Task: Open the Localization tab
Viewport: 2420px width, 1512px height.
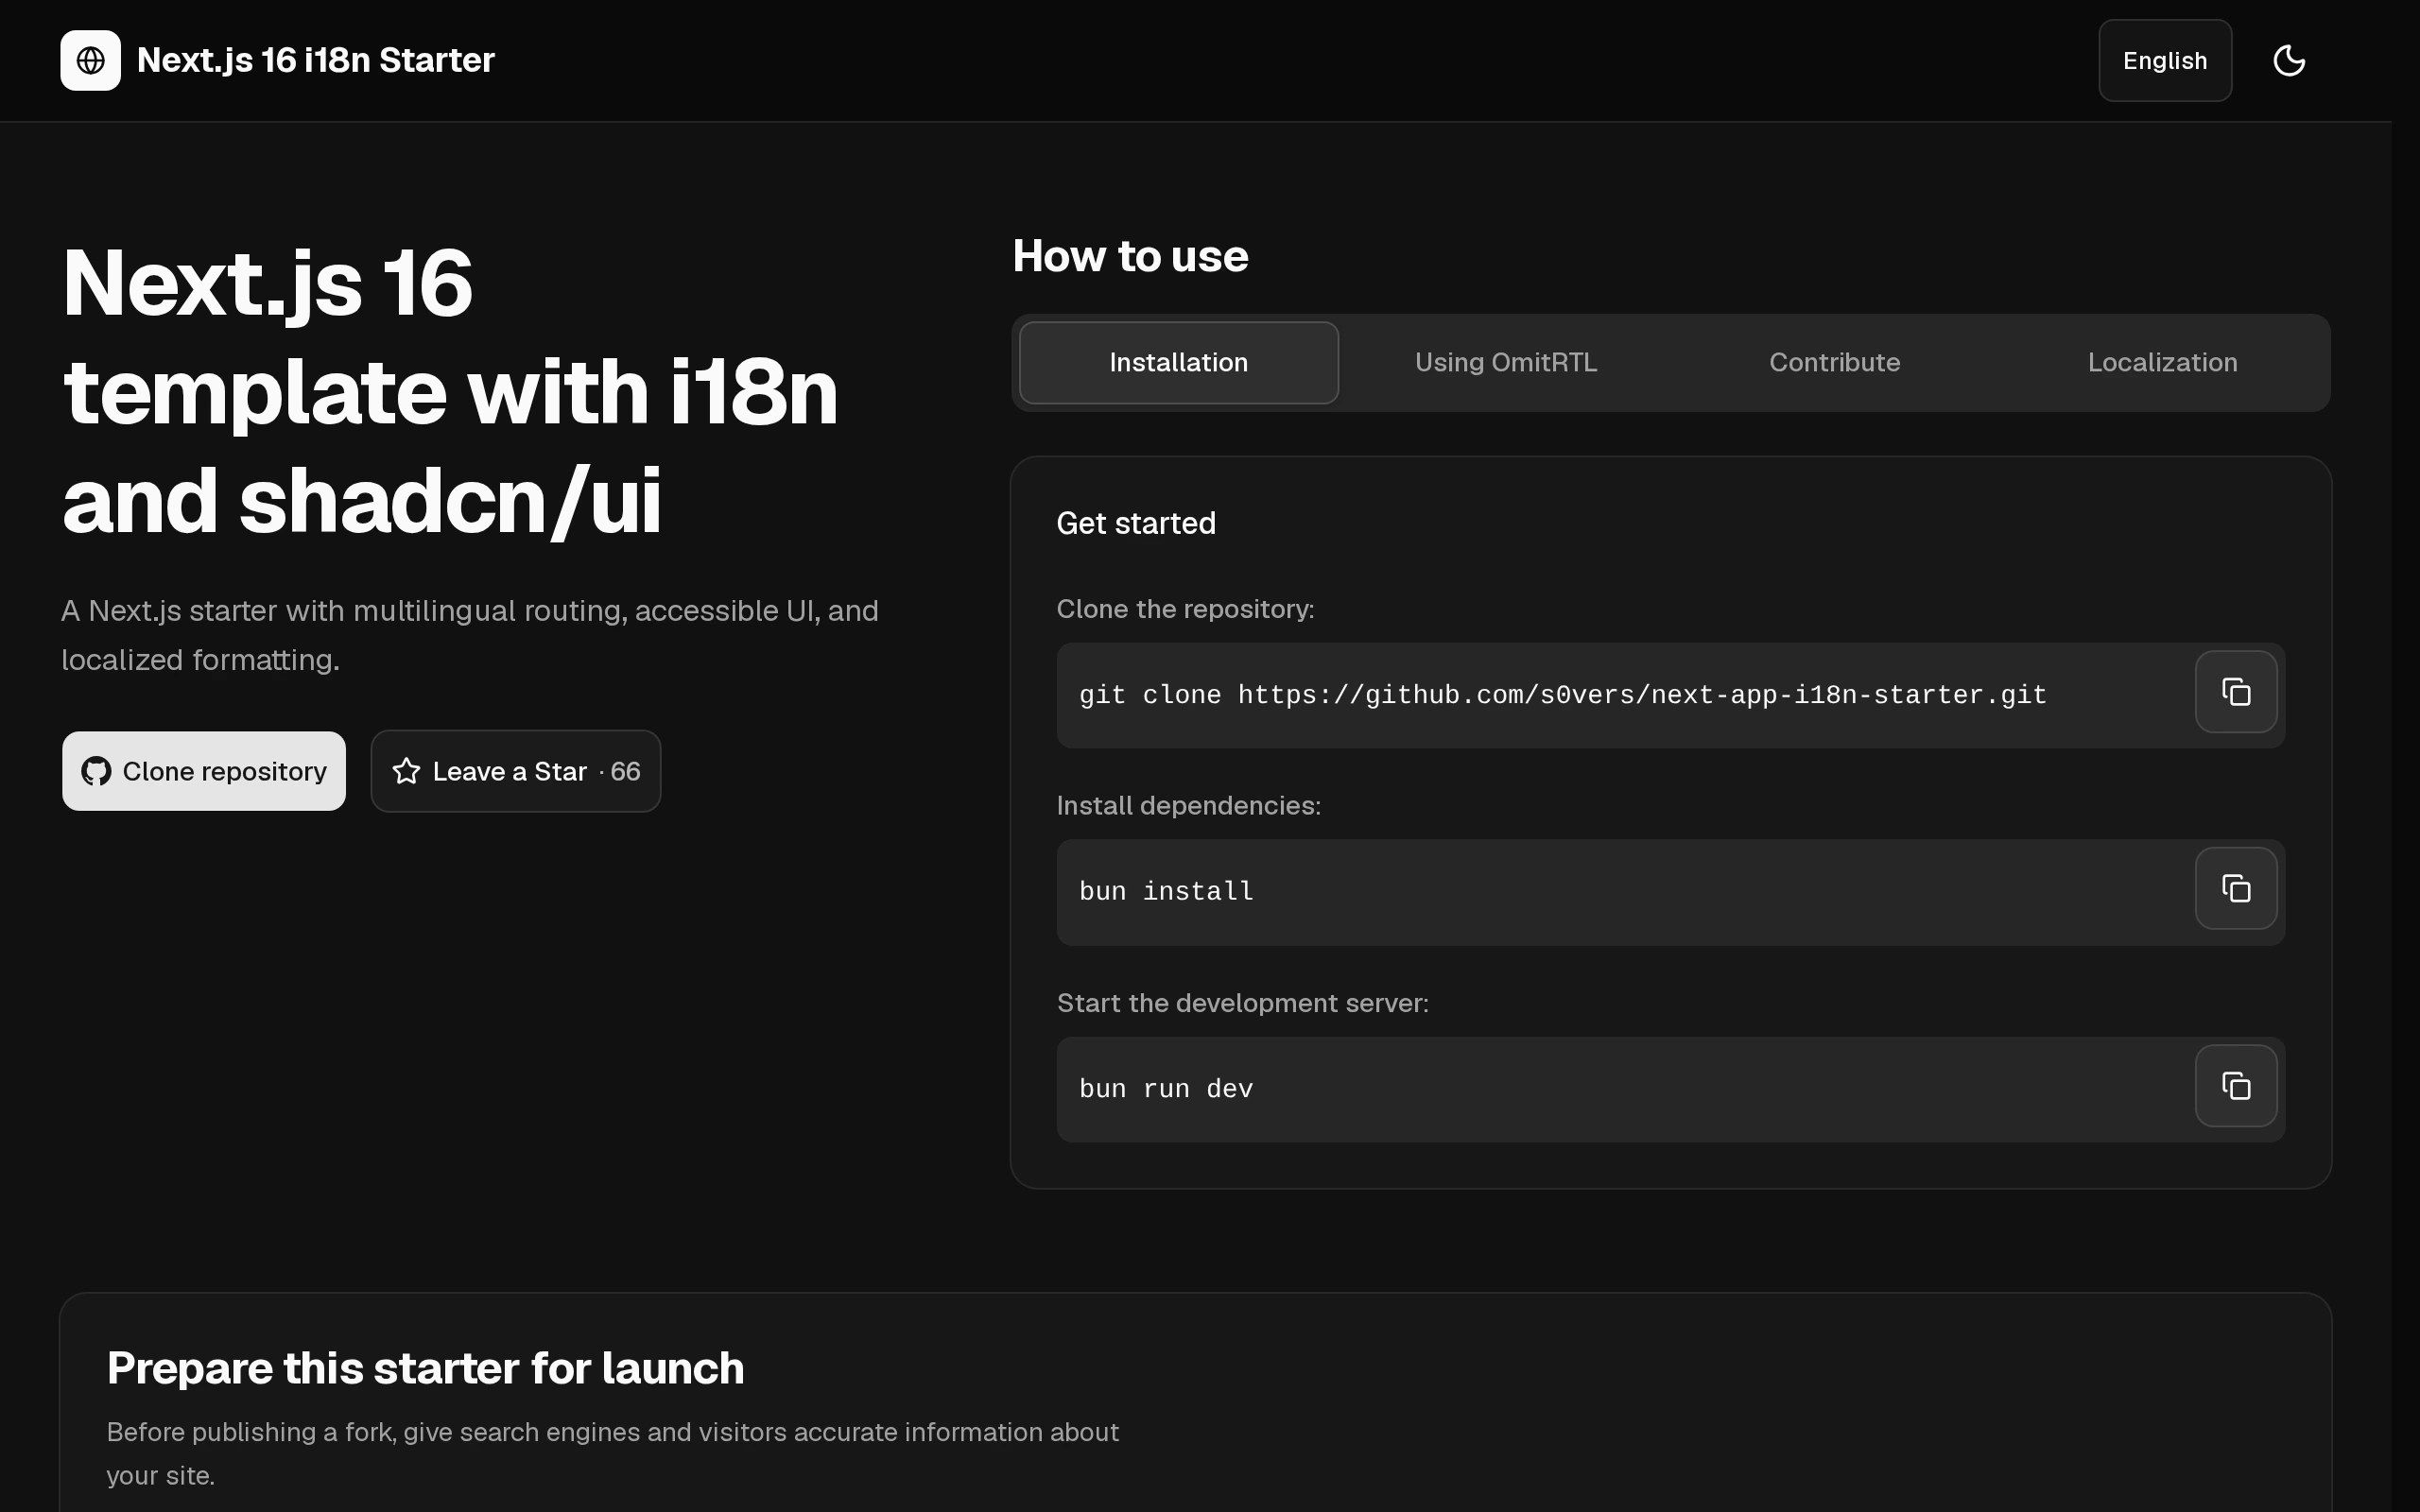Action: tap(2162, 362)
